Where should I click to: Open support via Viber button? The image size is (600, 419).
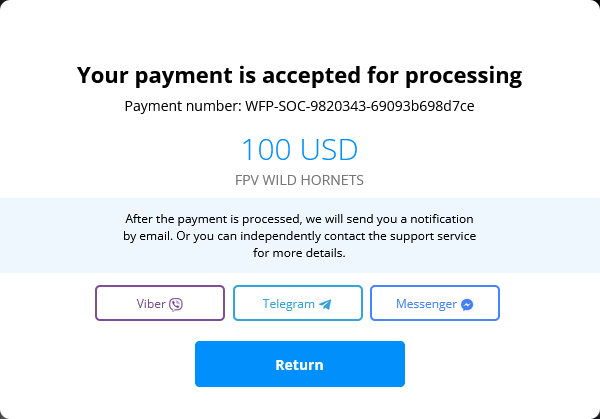click(160, 303)
